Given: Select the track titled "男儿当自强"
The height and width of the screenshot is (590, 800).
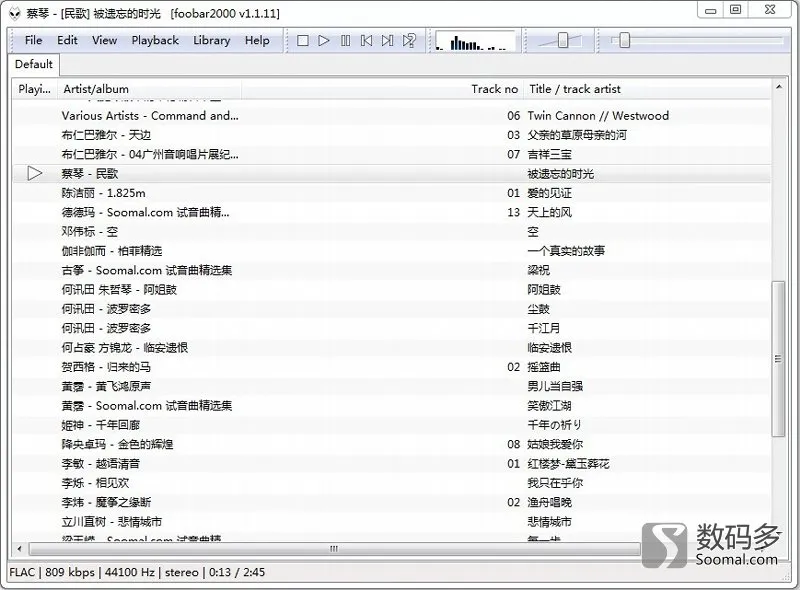Looking at the screenshot, I should tap(392, 386).
